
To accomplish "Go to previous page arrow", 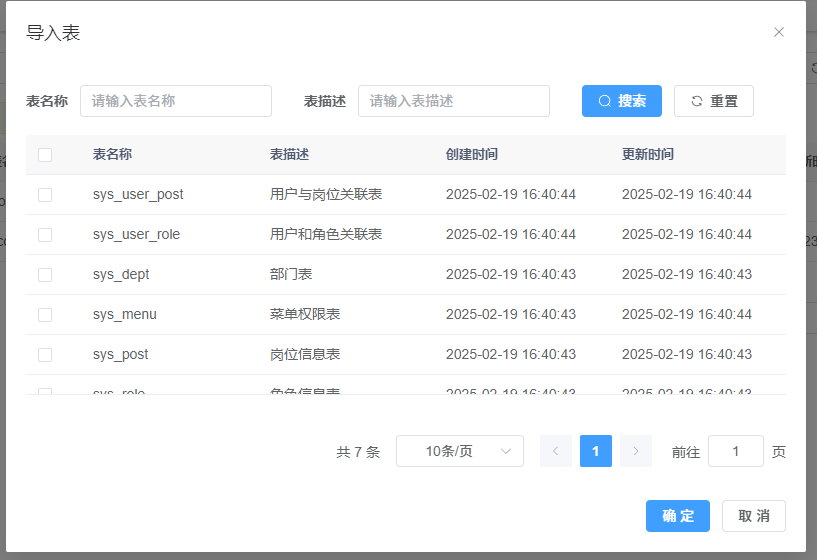I will point(556,451).
